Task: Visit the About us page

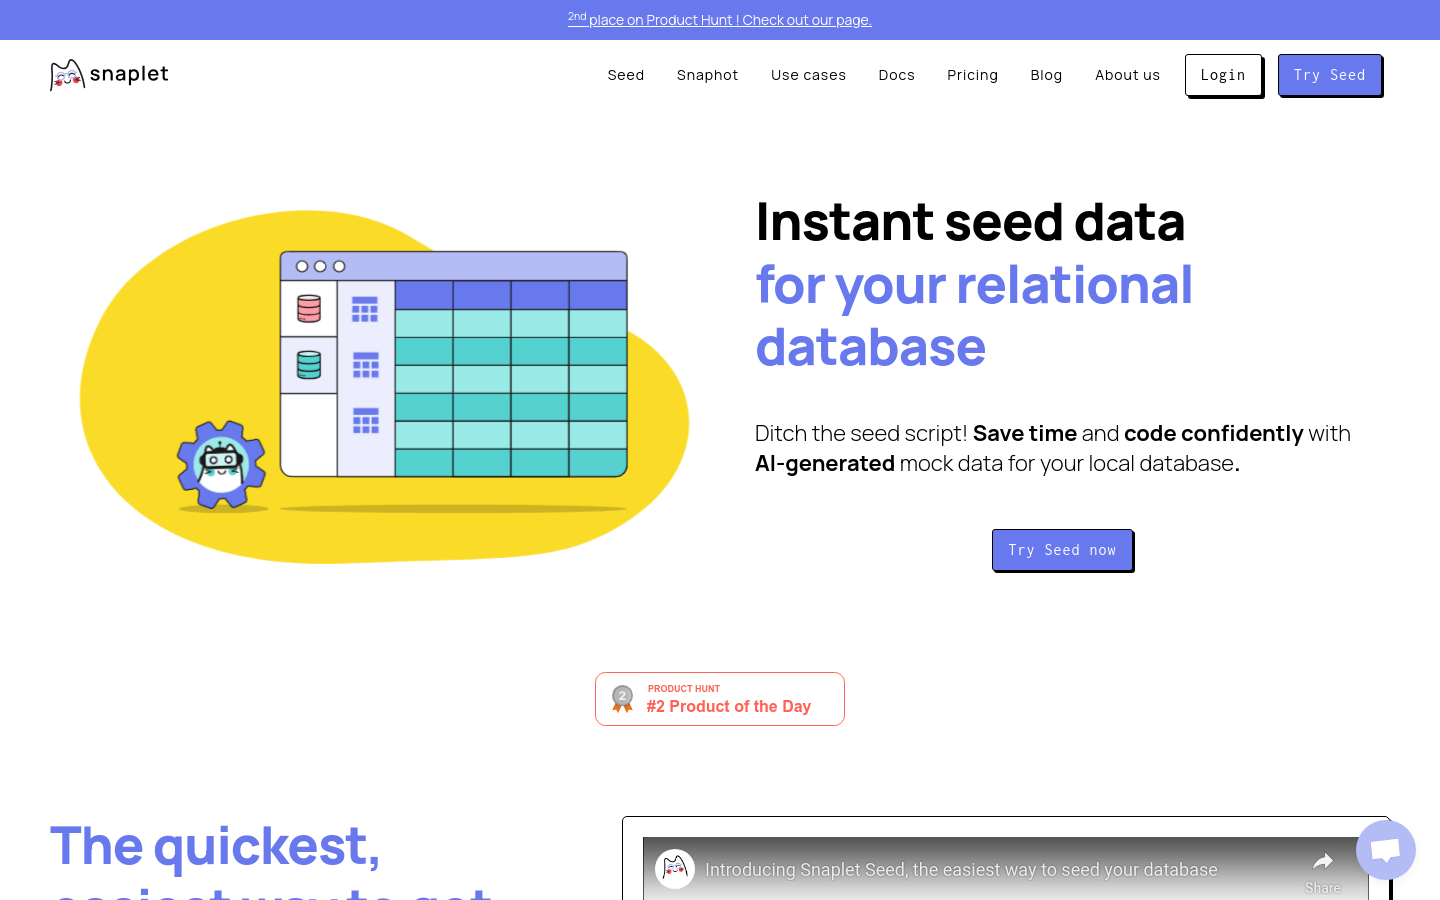Action: point(1128,75)
